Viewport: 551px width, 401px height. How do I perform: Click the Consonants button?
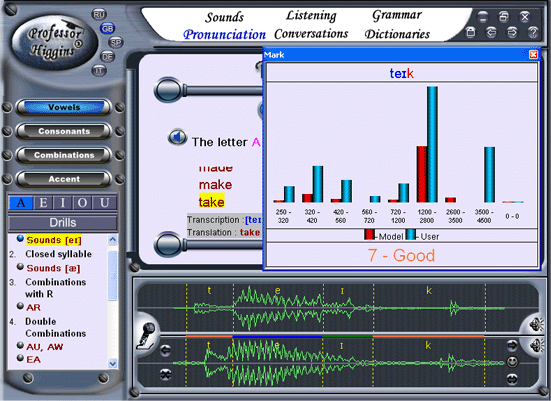(64, 131)
